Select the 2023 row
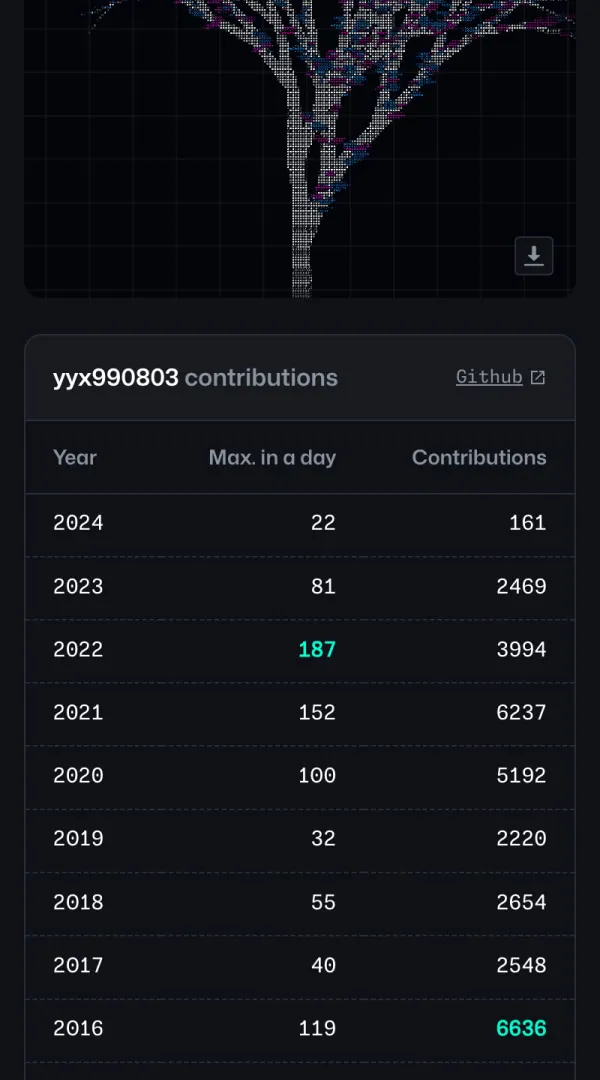 [x=300, y=587]
